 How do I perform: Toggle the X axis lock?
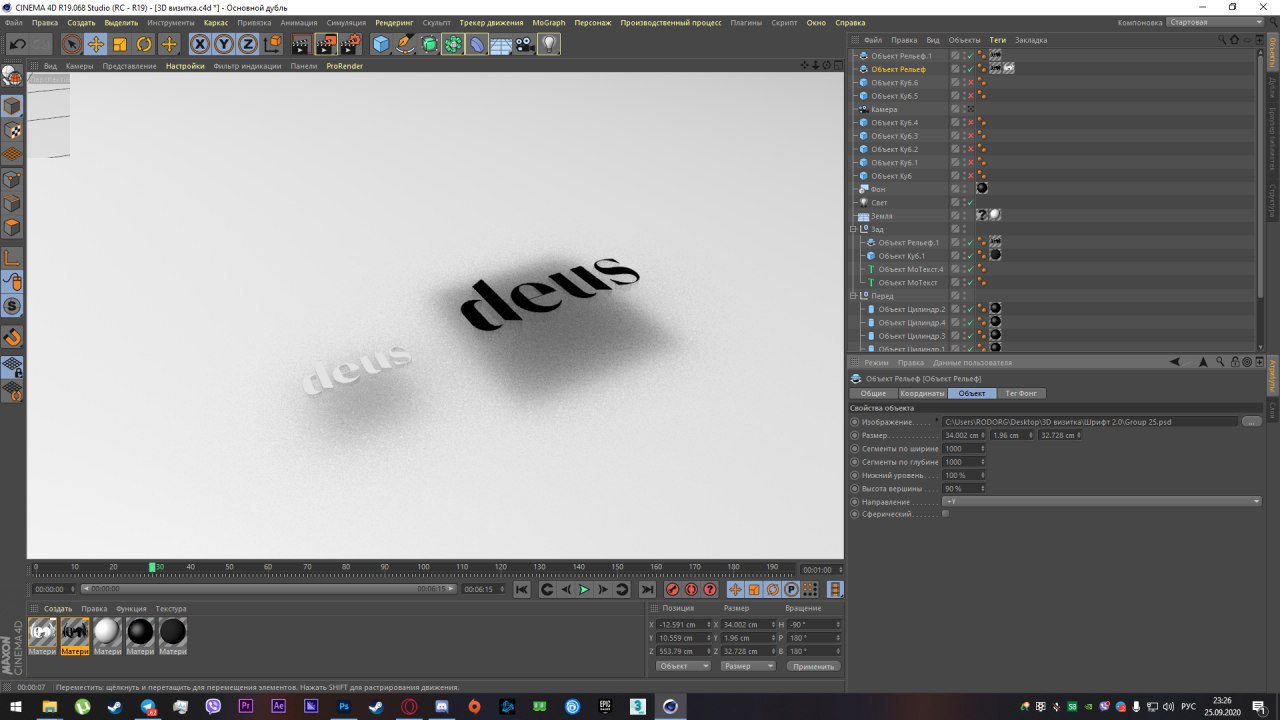click(200, 44)
